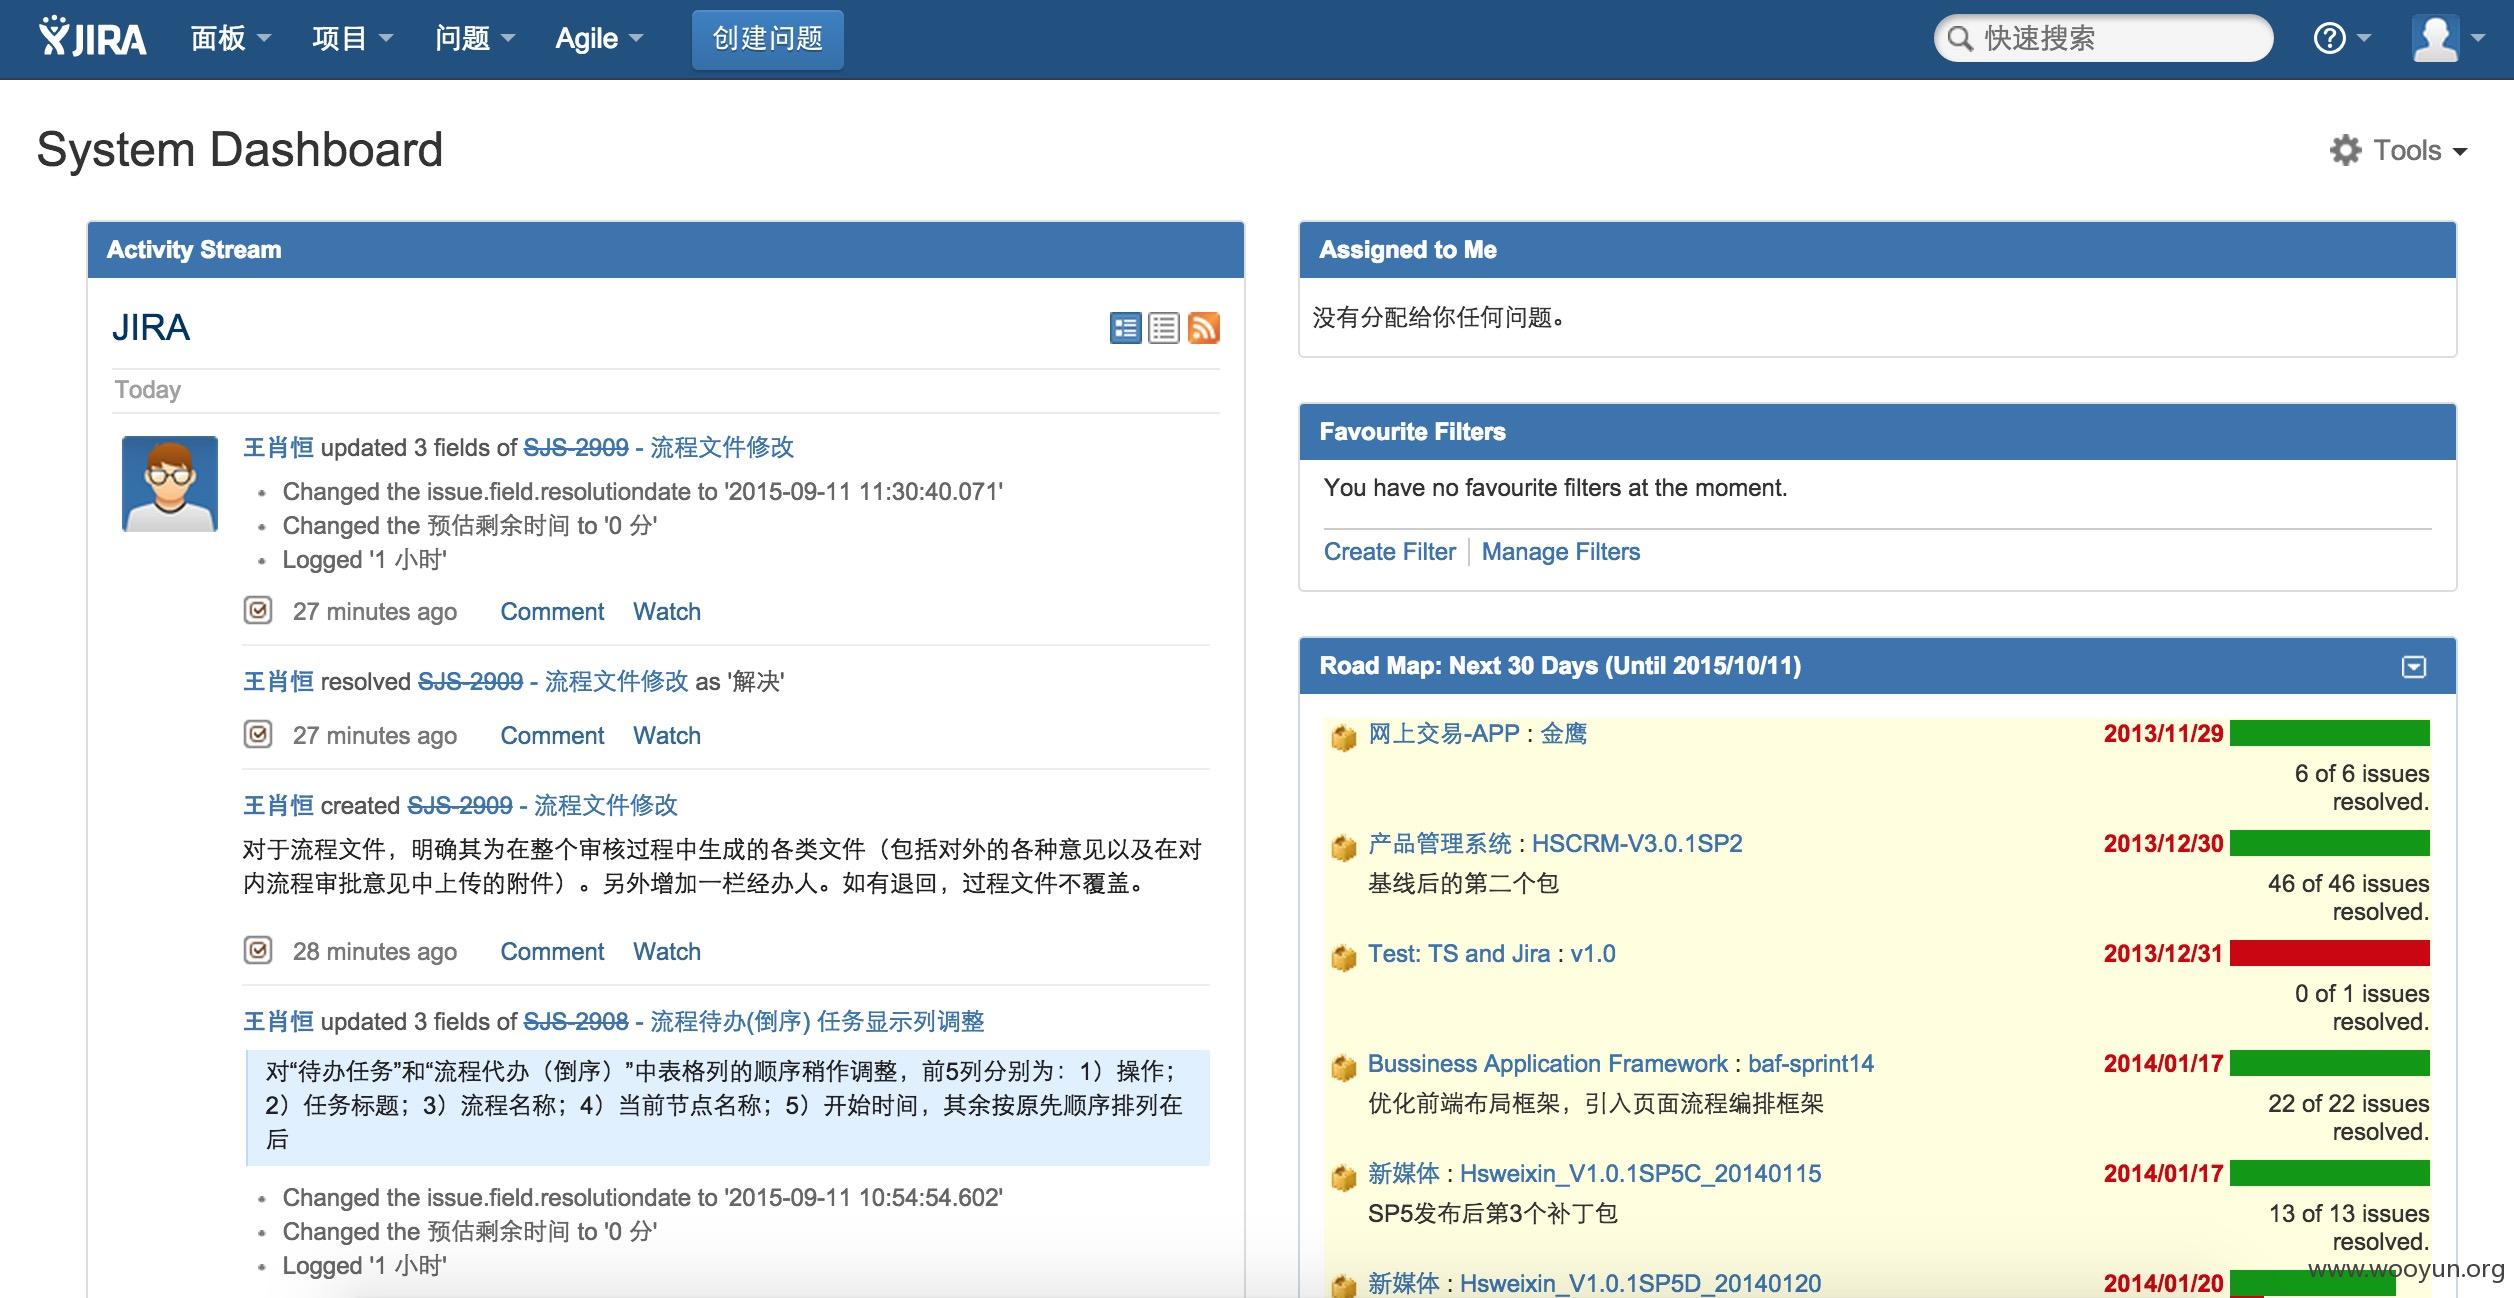2514x1298 pixels.
Task: Click Comment under first 27 minutes ago entry
Action: [x=552, y=611]
